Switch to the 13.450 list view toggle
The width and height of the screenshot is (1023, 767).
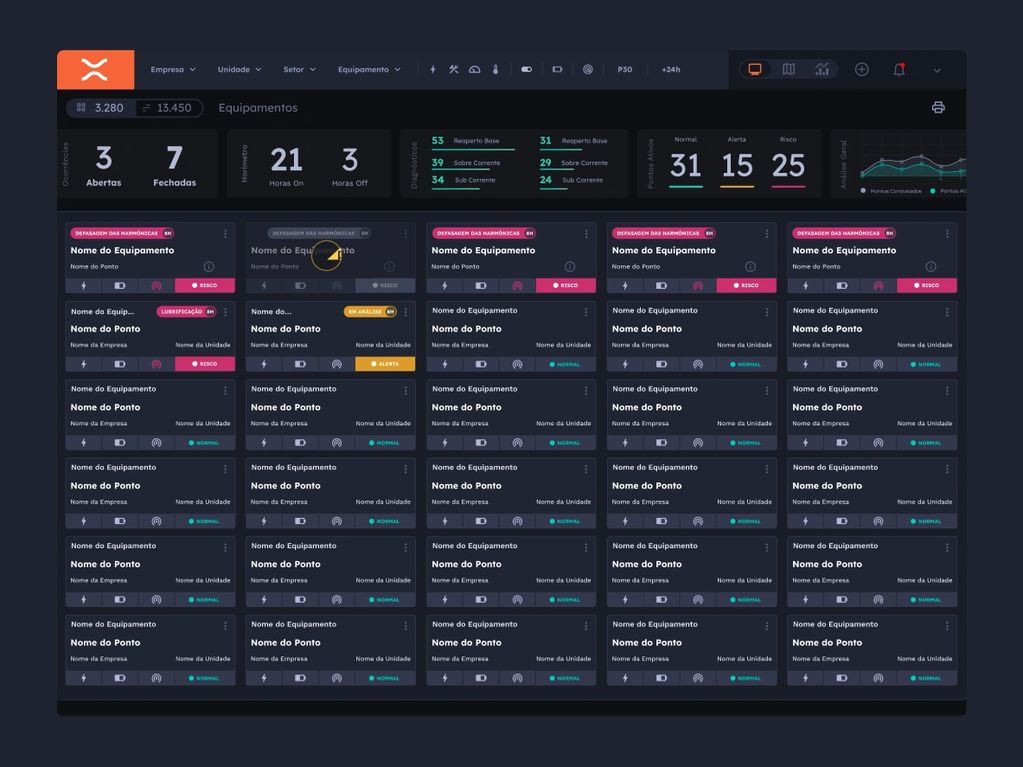166,108
